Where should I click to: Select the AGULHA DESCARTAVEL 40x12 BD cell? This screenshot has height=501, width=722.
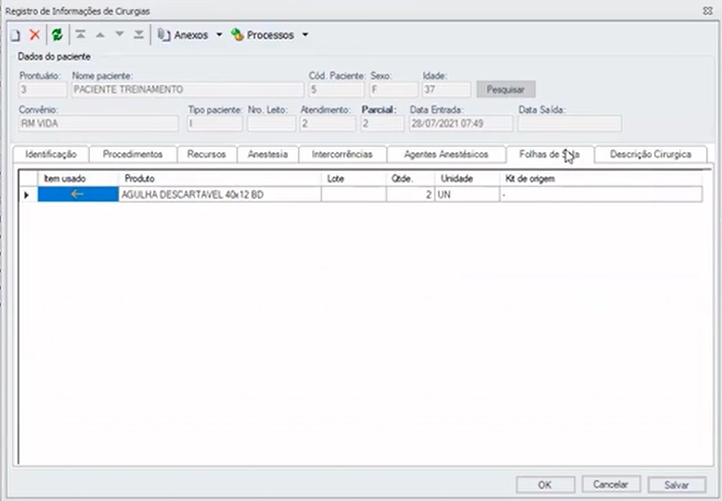(x=220, y=195)
